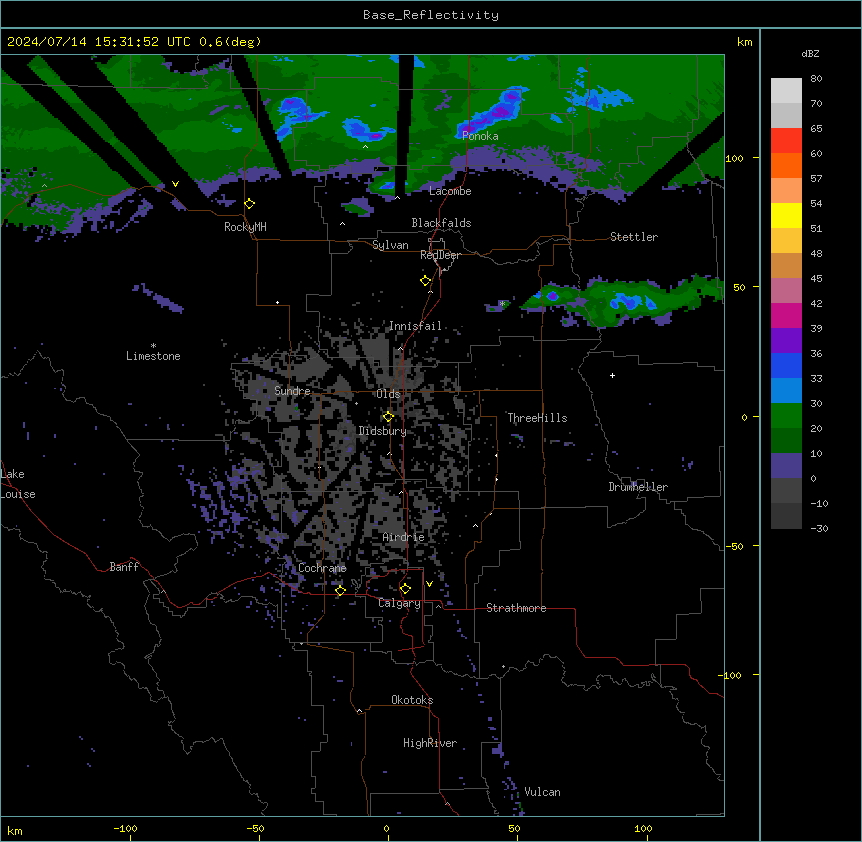Select the yellow diamond marker above Calgary label
Screen dimensions: 862x842
pos(405,589)
